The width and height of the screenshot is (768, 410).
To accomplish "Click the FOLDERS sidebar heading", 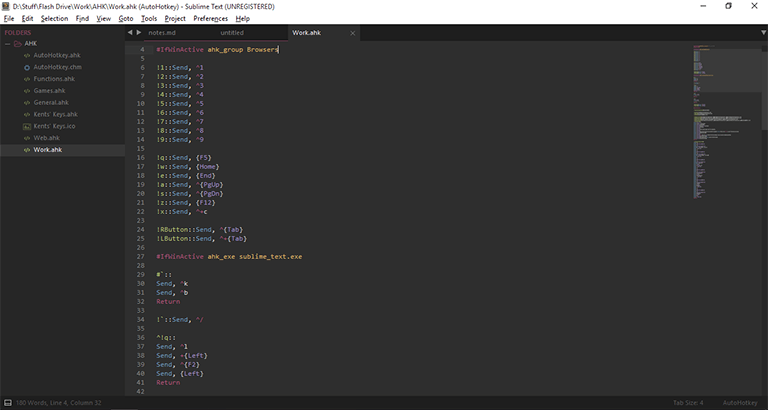I will click(x=18, y=33).
